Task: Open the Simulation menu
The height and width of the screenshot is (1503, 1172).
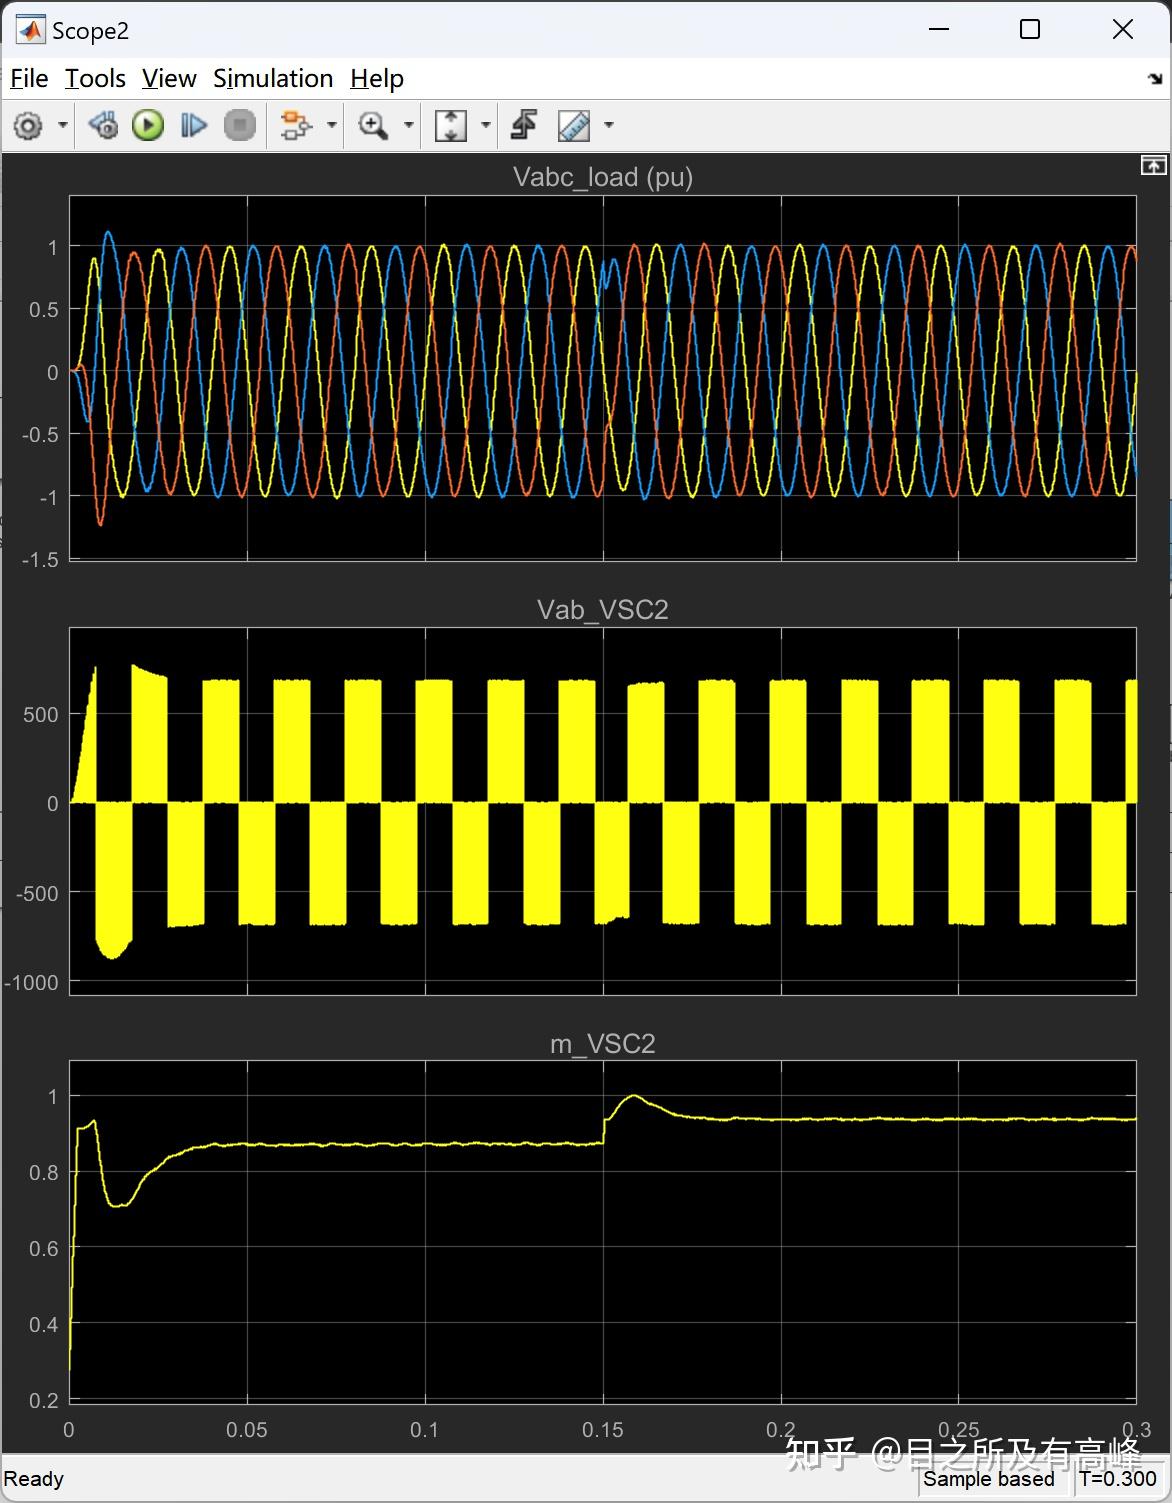Action: pyautogui.click(x=272, y=78)
